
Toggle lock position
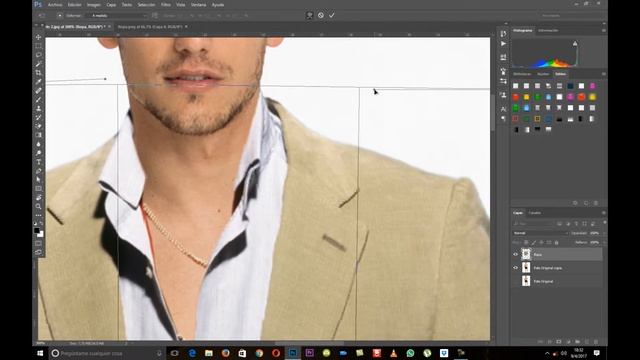[541, 242]
